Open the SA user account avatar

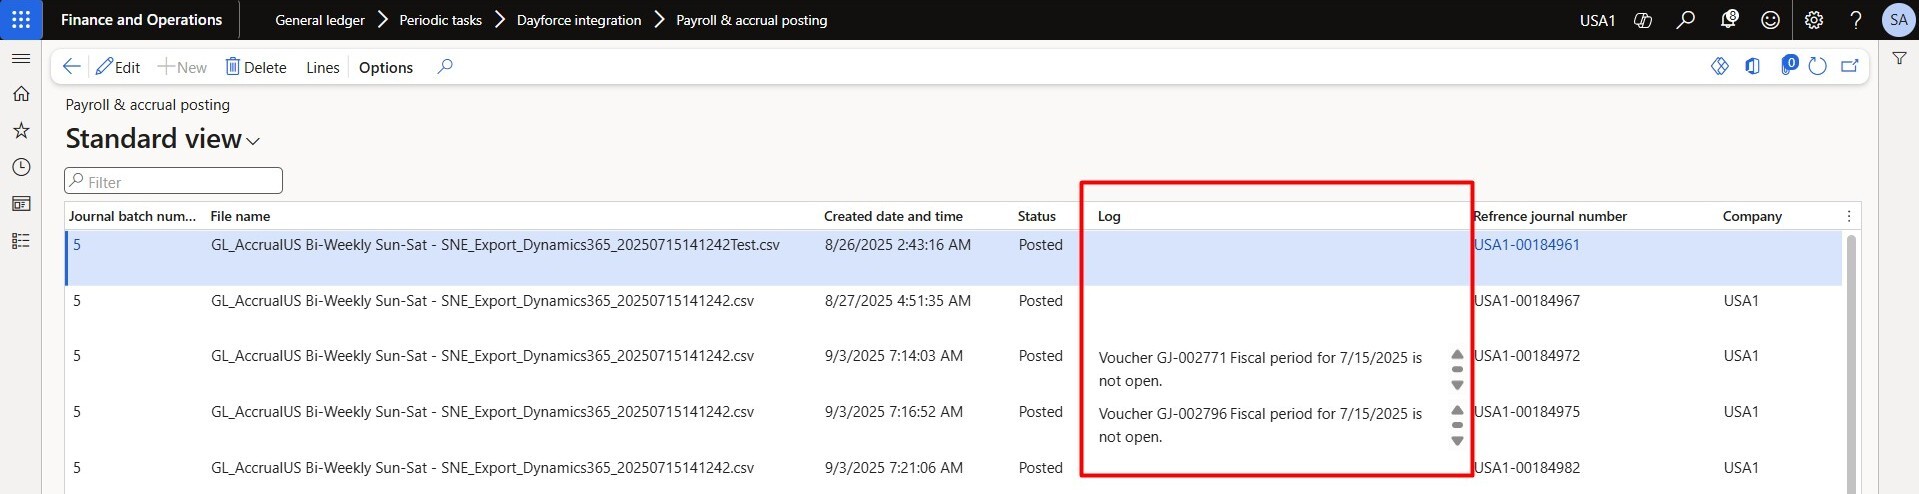pos(1898,20)
